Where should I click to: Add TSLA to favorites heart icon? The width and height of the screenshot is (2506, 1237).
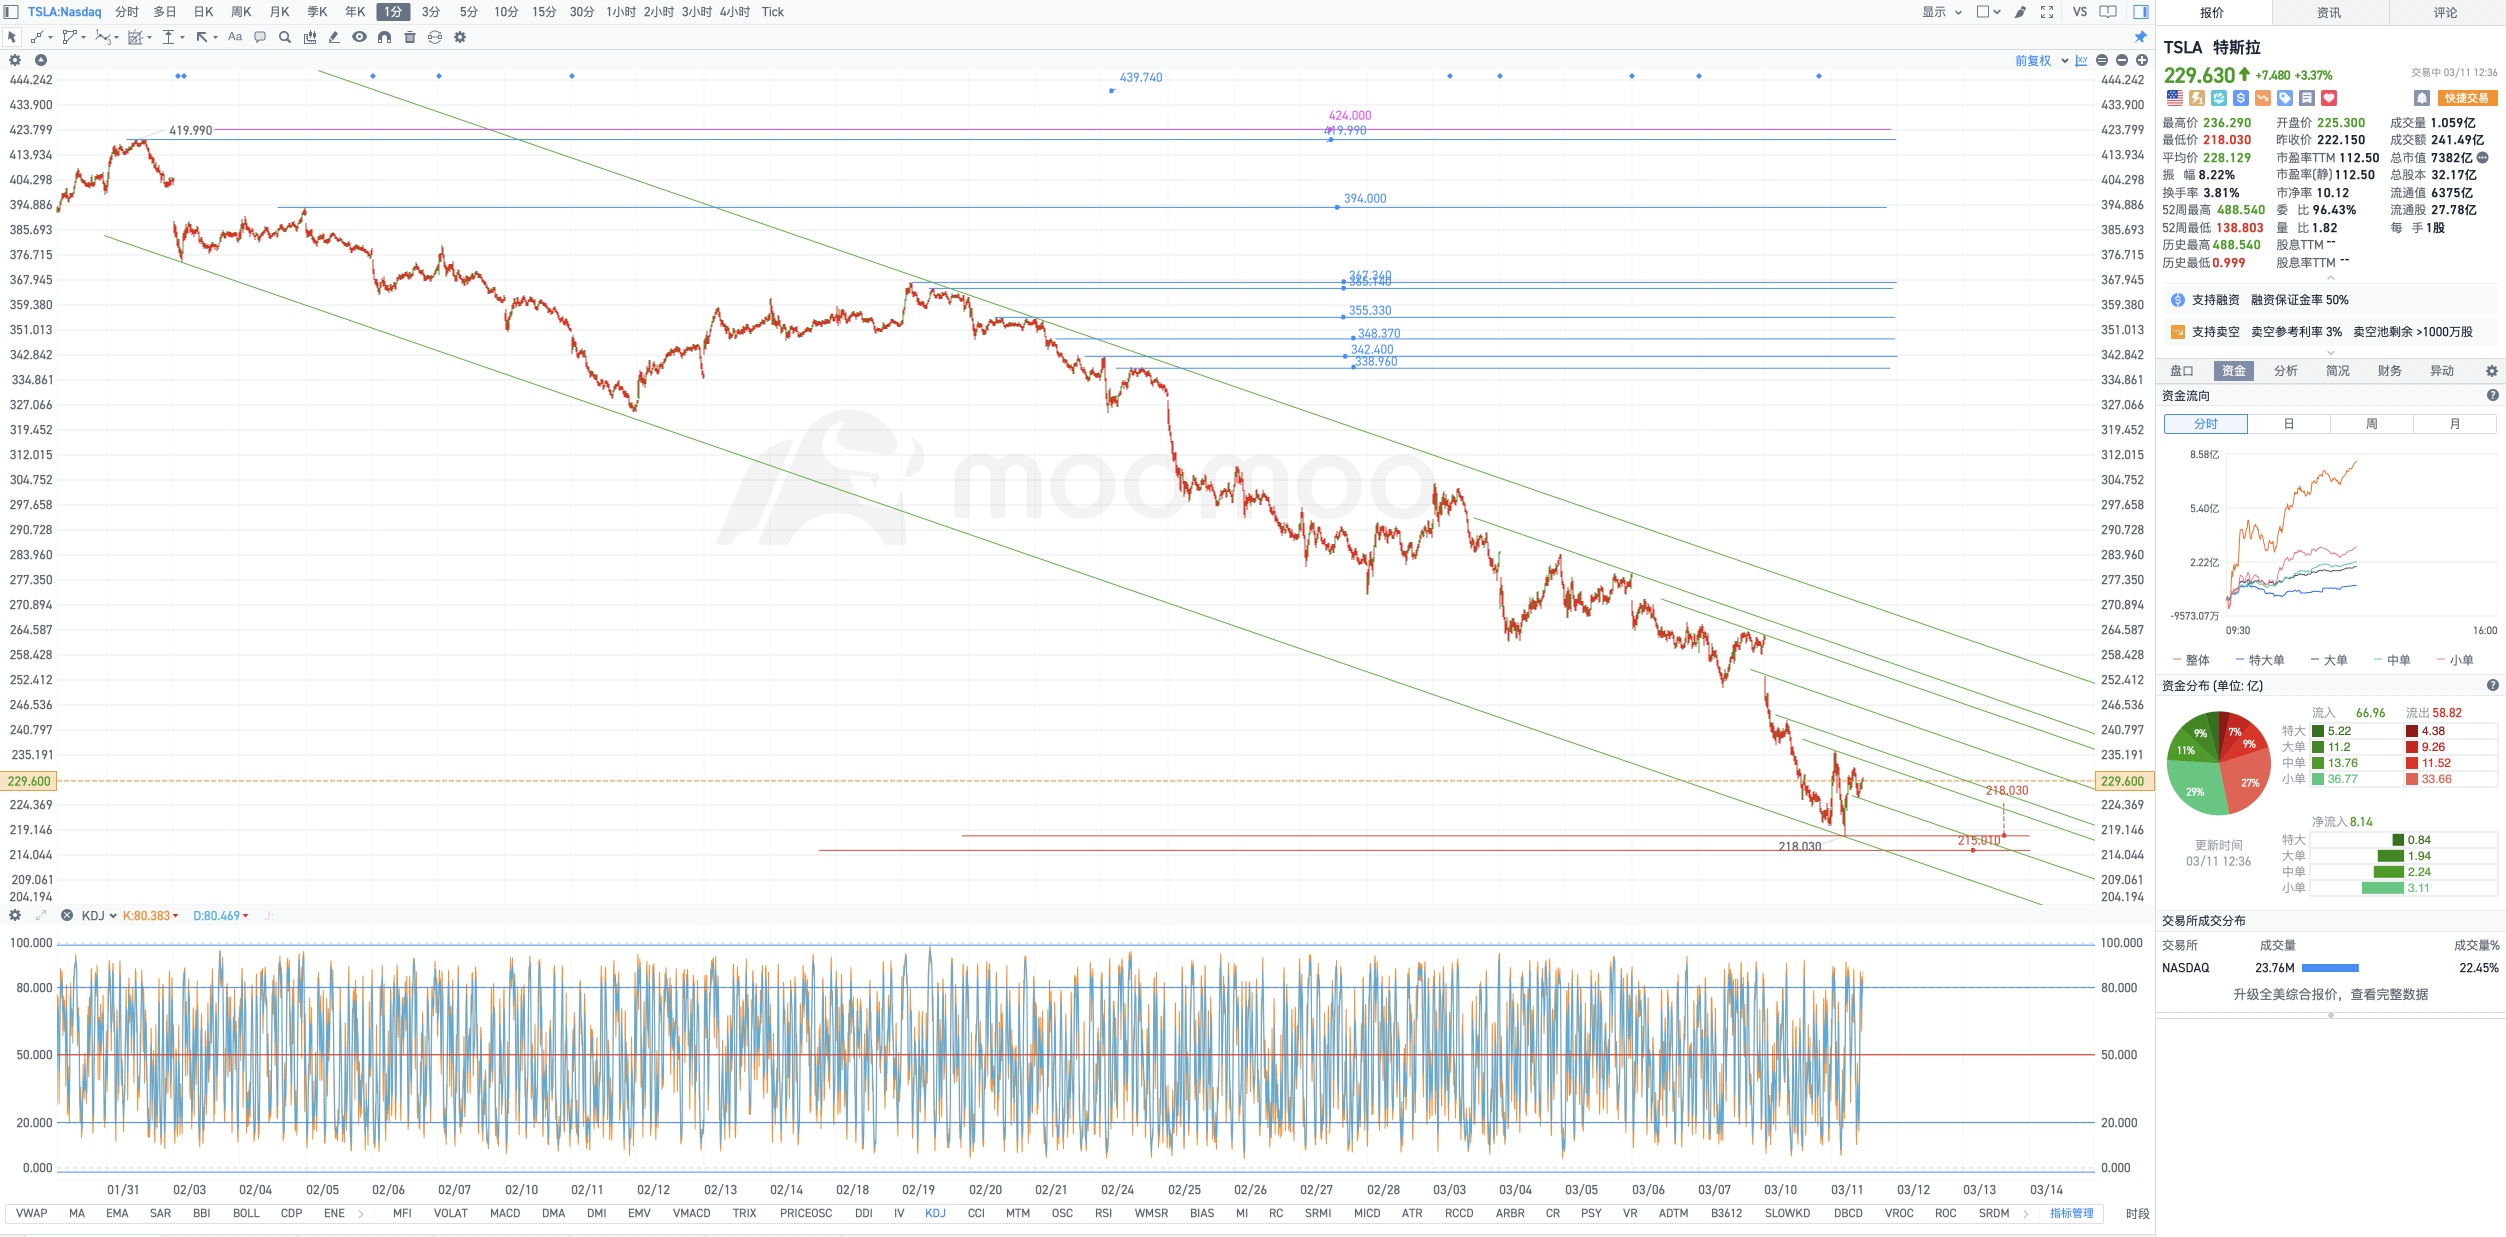point(2329,98)
